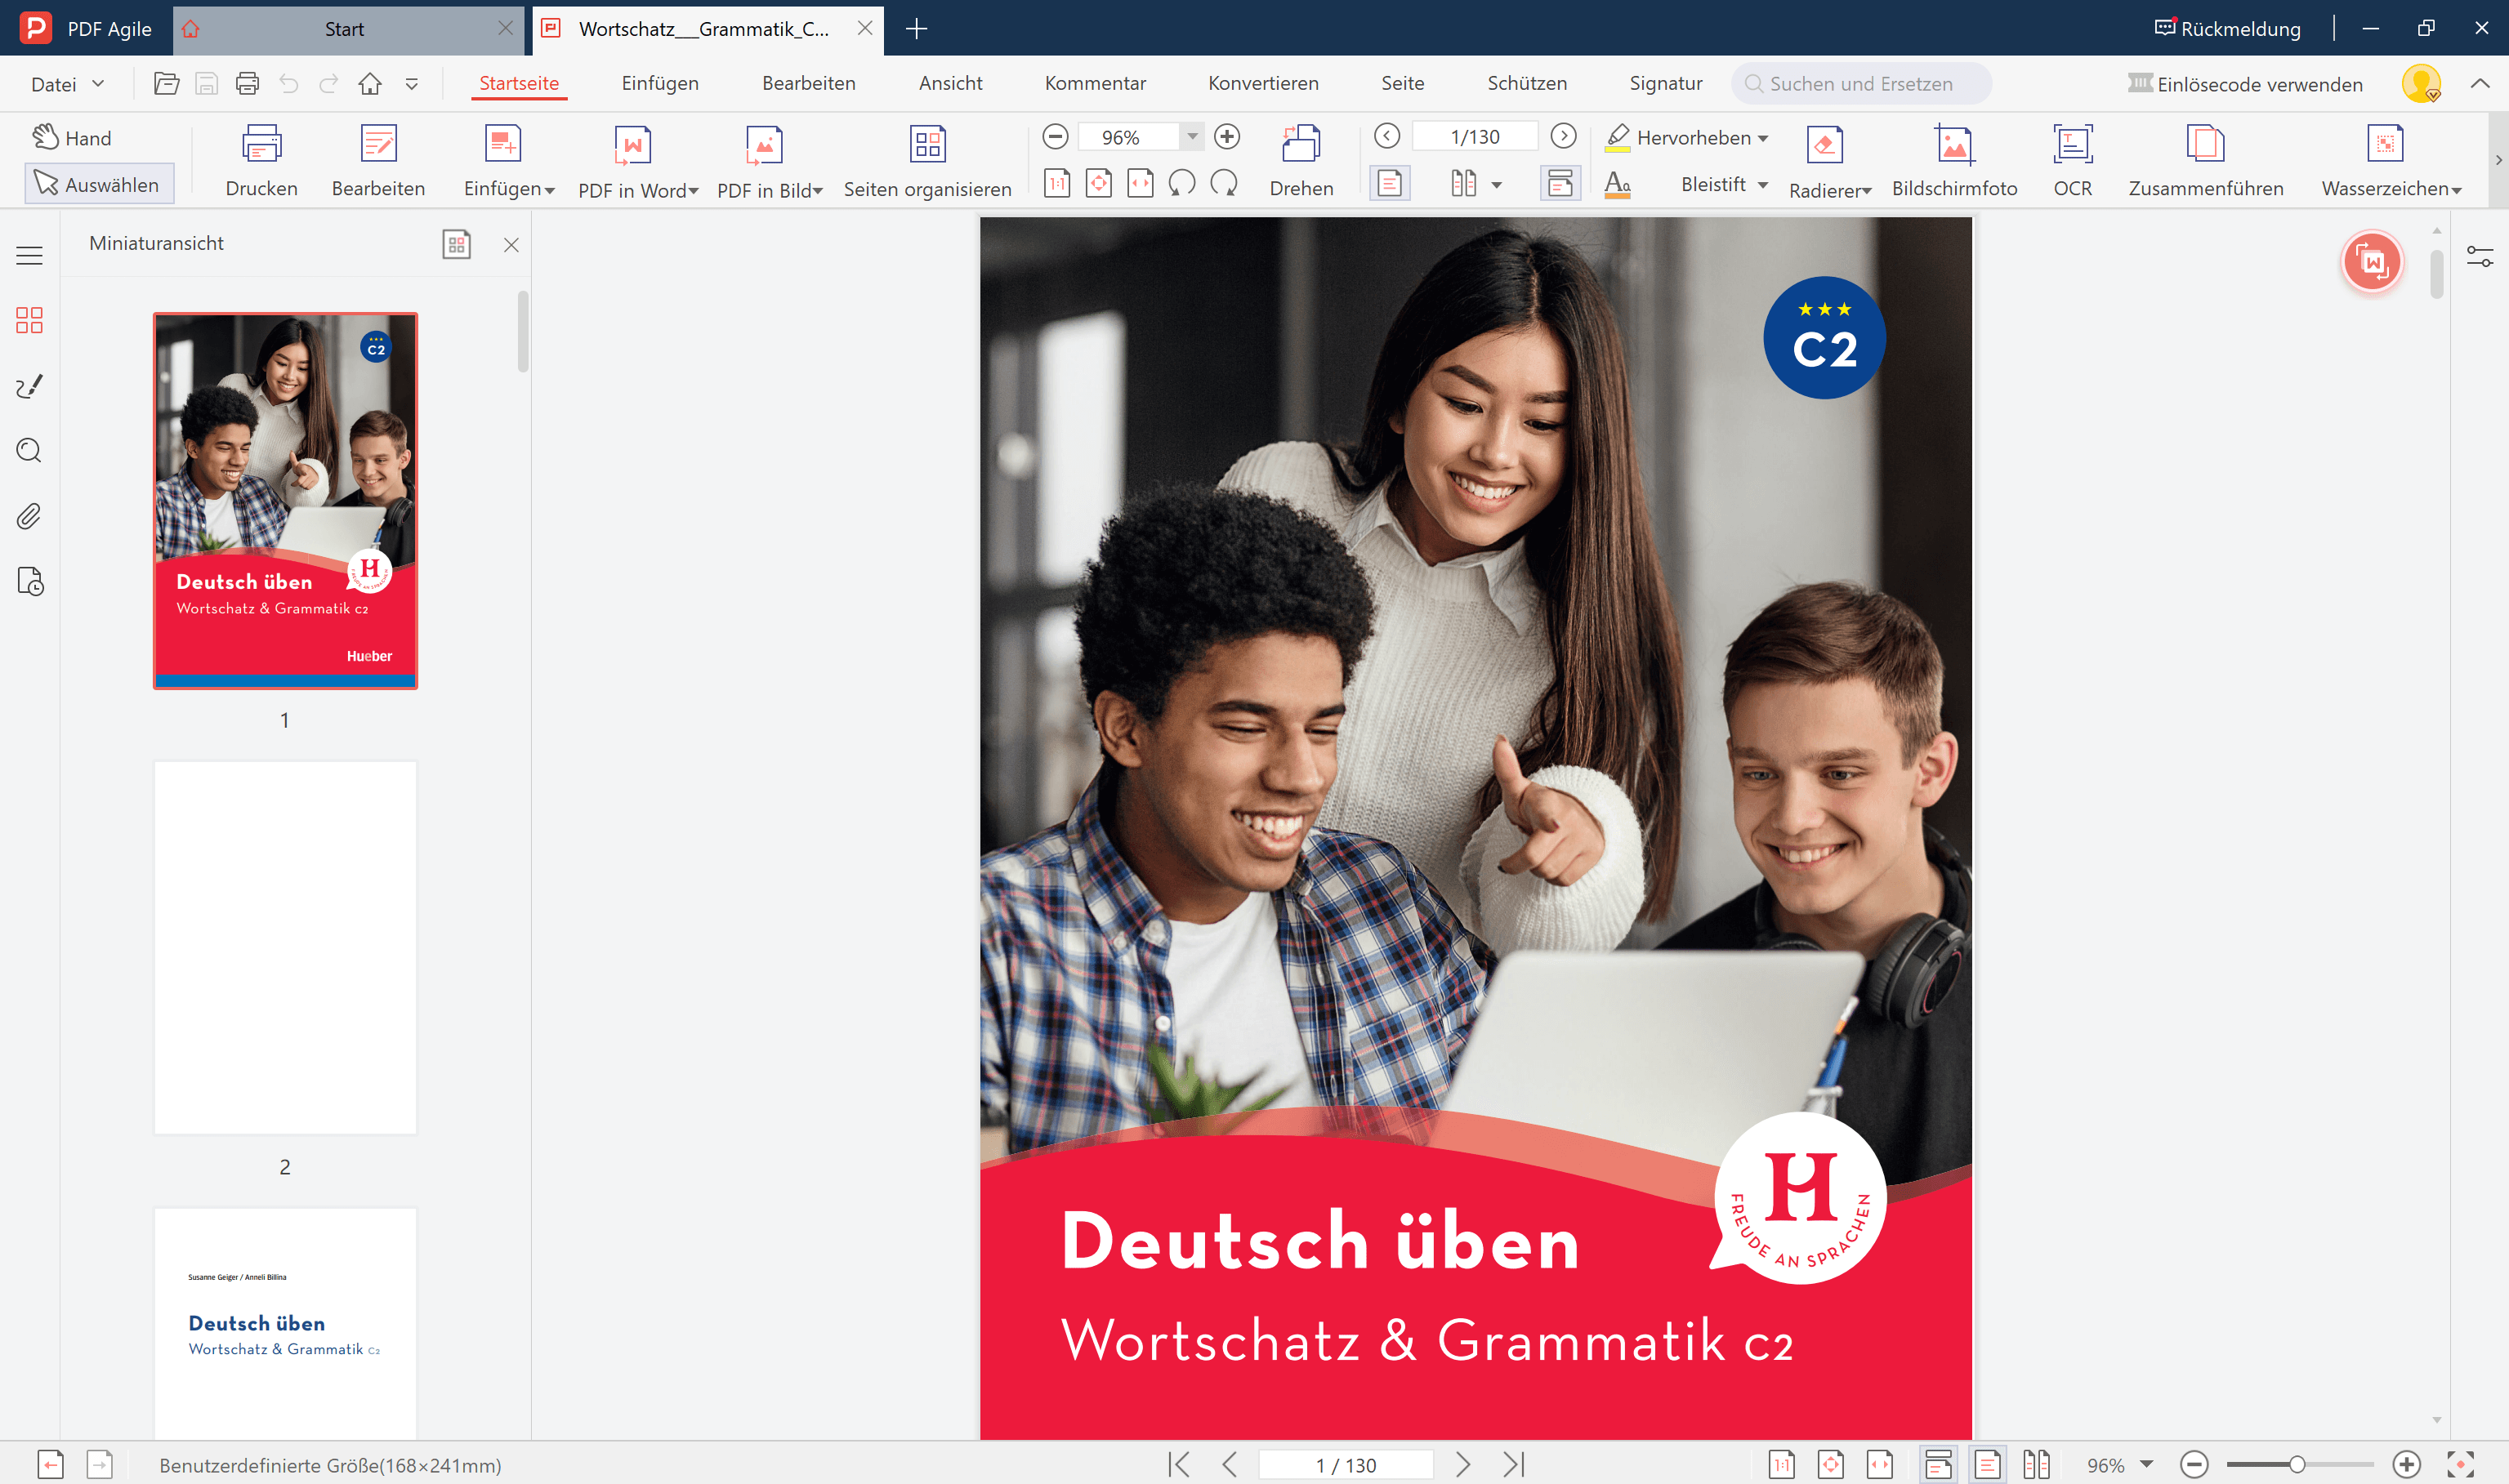Click the text color underline icon
2509x1484 pixels.
(1617, 185)
